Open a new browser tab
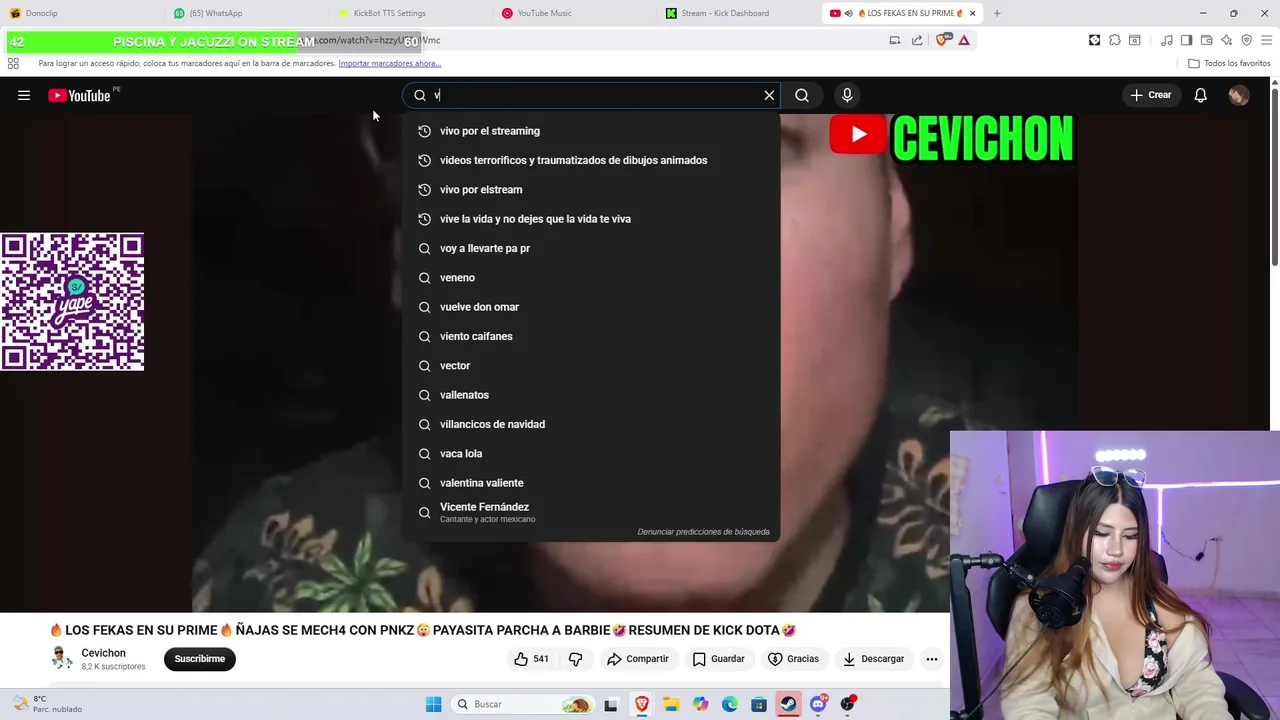Viewport: 1280px width, 720px height. tap(997, 13)
